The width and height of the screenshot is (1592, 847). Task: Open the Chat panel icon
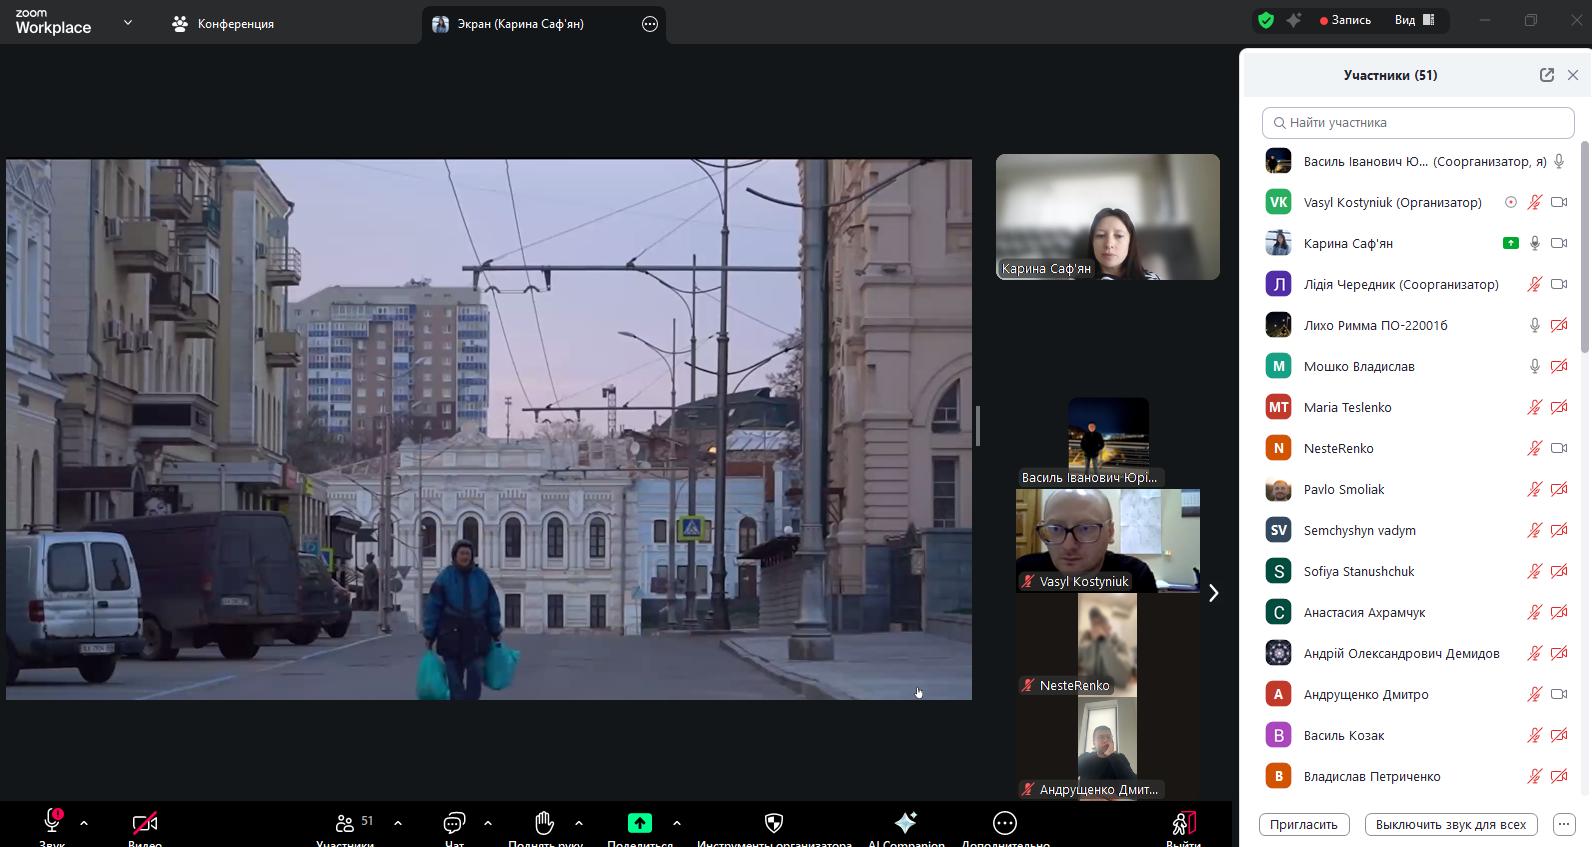(454, 822)
